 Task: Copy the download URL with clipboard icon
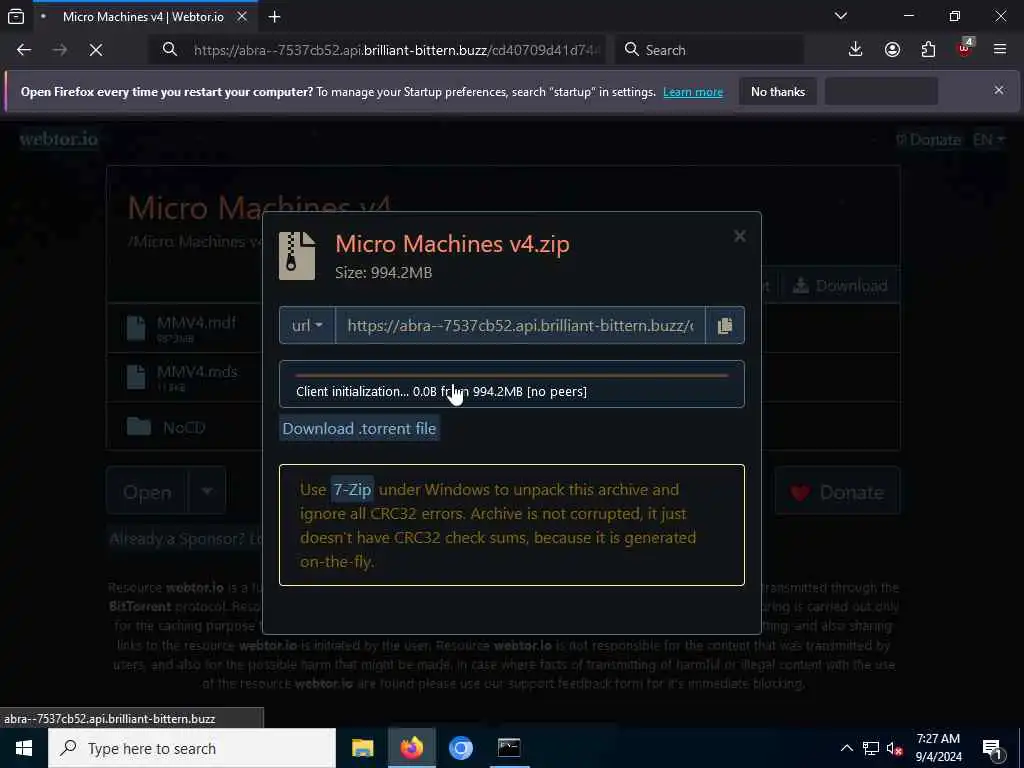coord(724,325)
